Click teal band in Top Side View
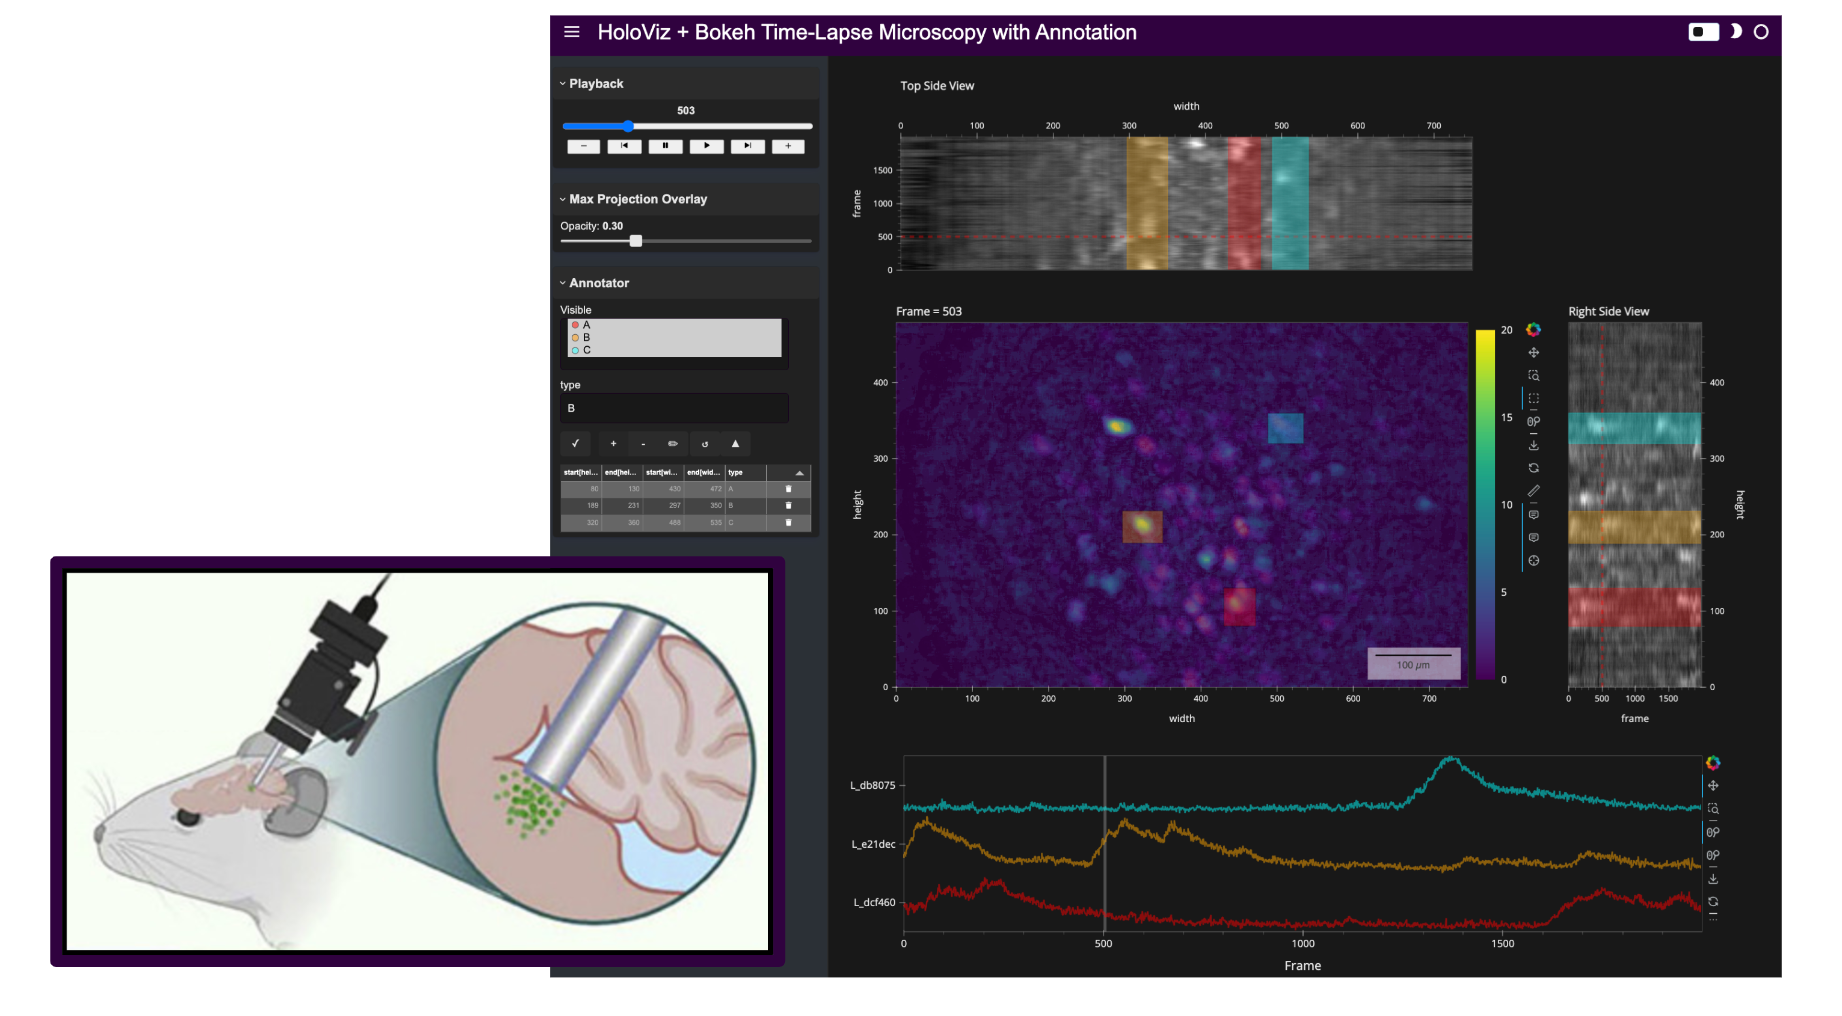1842x1016 pixels. pyautogui.click(x=1290, y=204)
